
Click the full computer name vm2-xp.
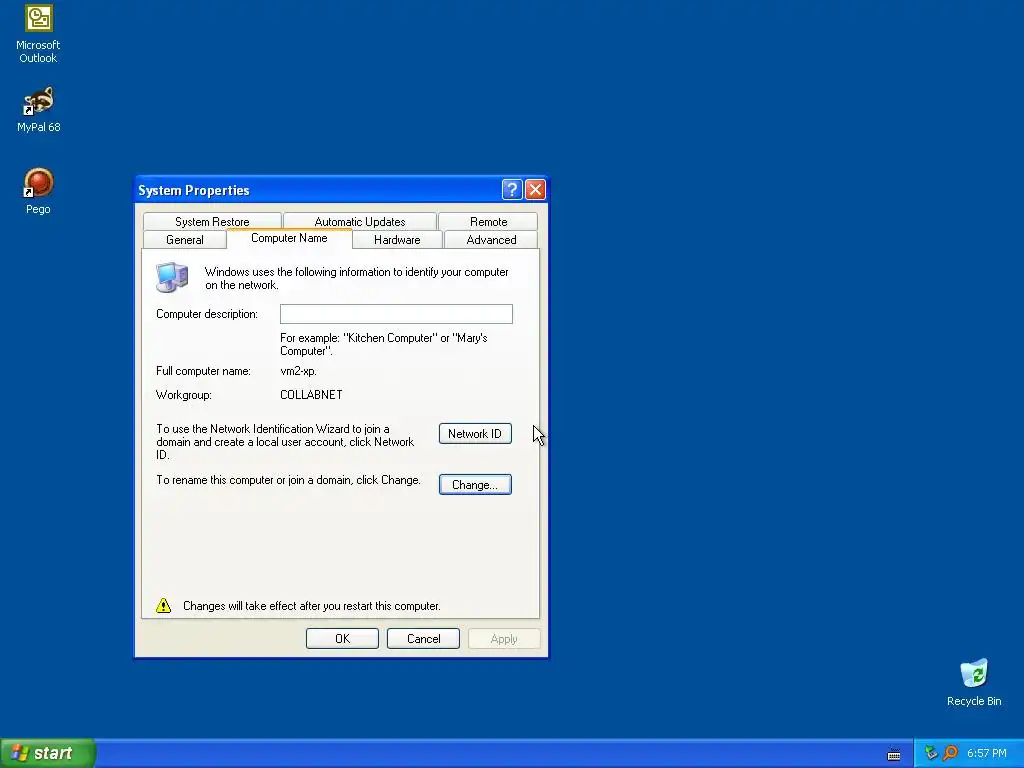point(298,371)
